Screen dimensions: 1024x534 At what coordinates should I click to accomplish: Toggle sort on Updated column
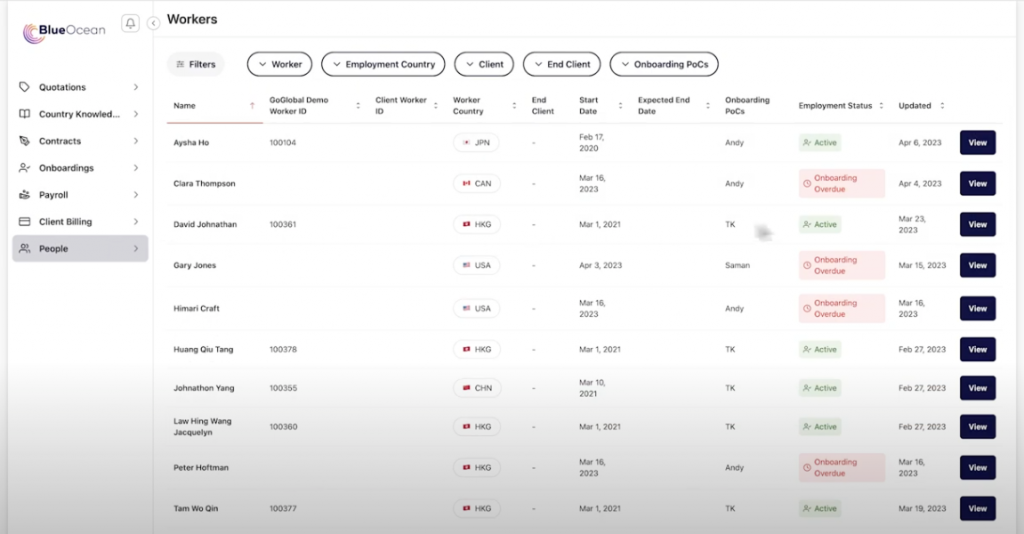click(x=942, y=106)
